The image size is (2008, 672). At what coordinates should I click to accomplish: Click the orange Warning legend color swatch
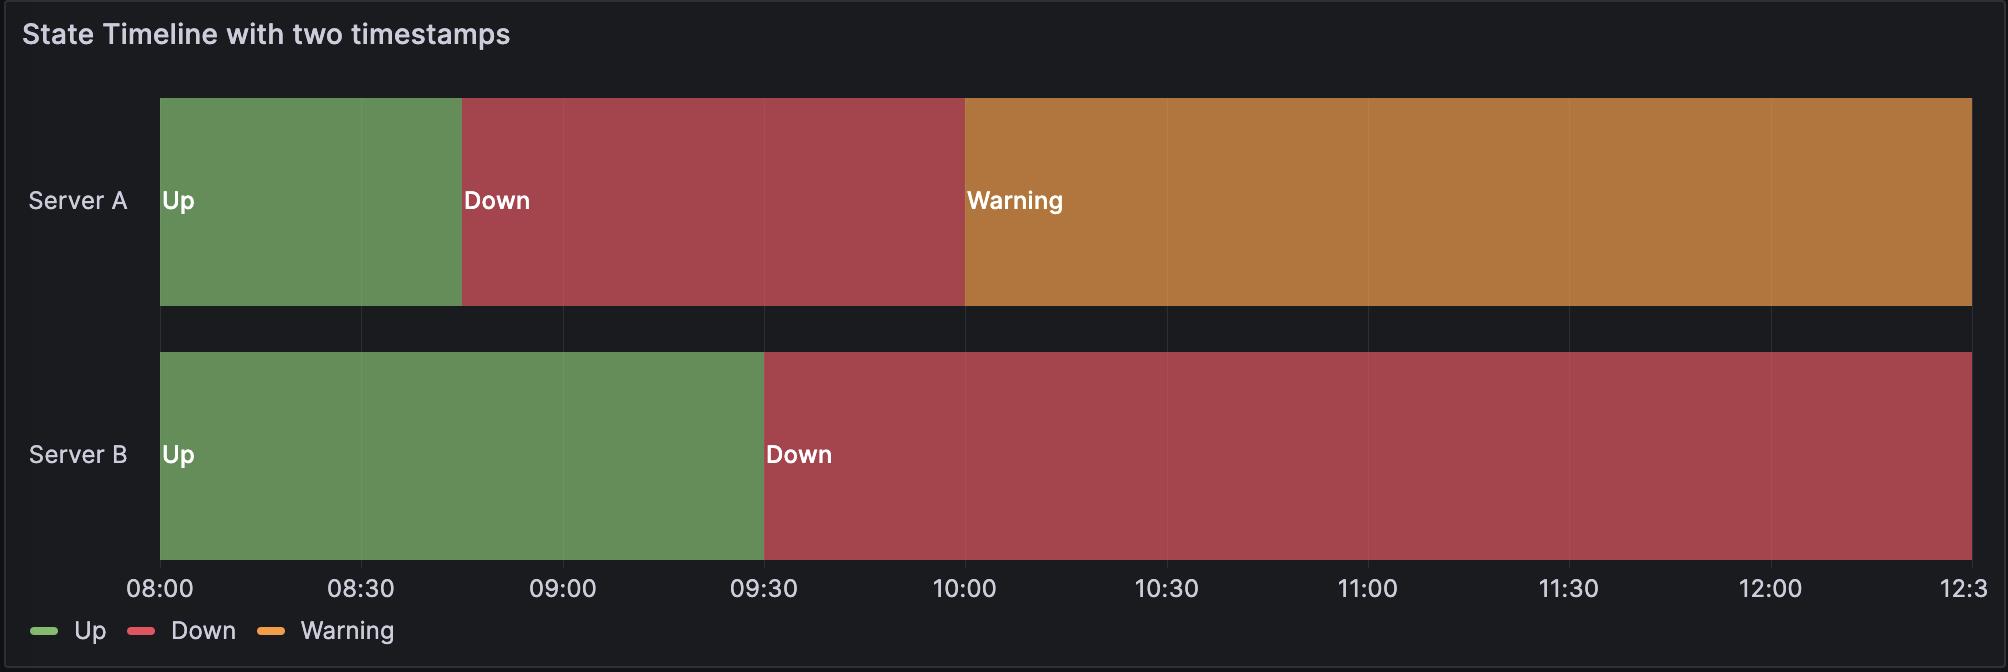pos(271,631)
